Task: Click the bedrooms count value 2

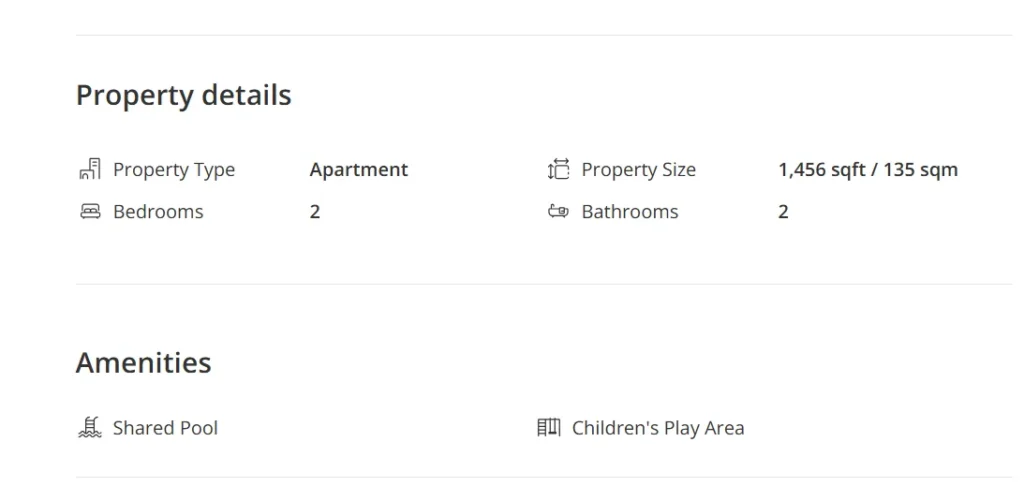Action: coord(315,212)
